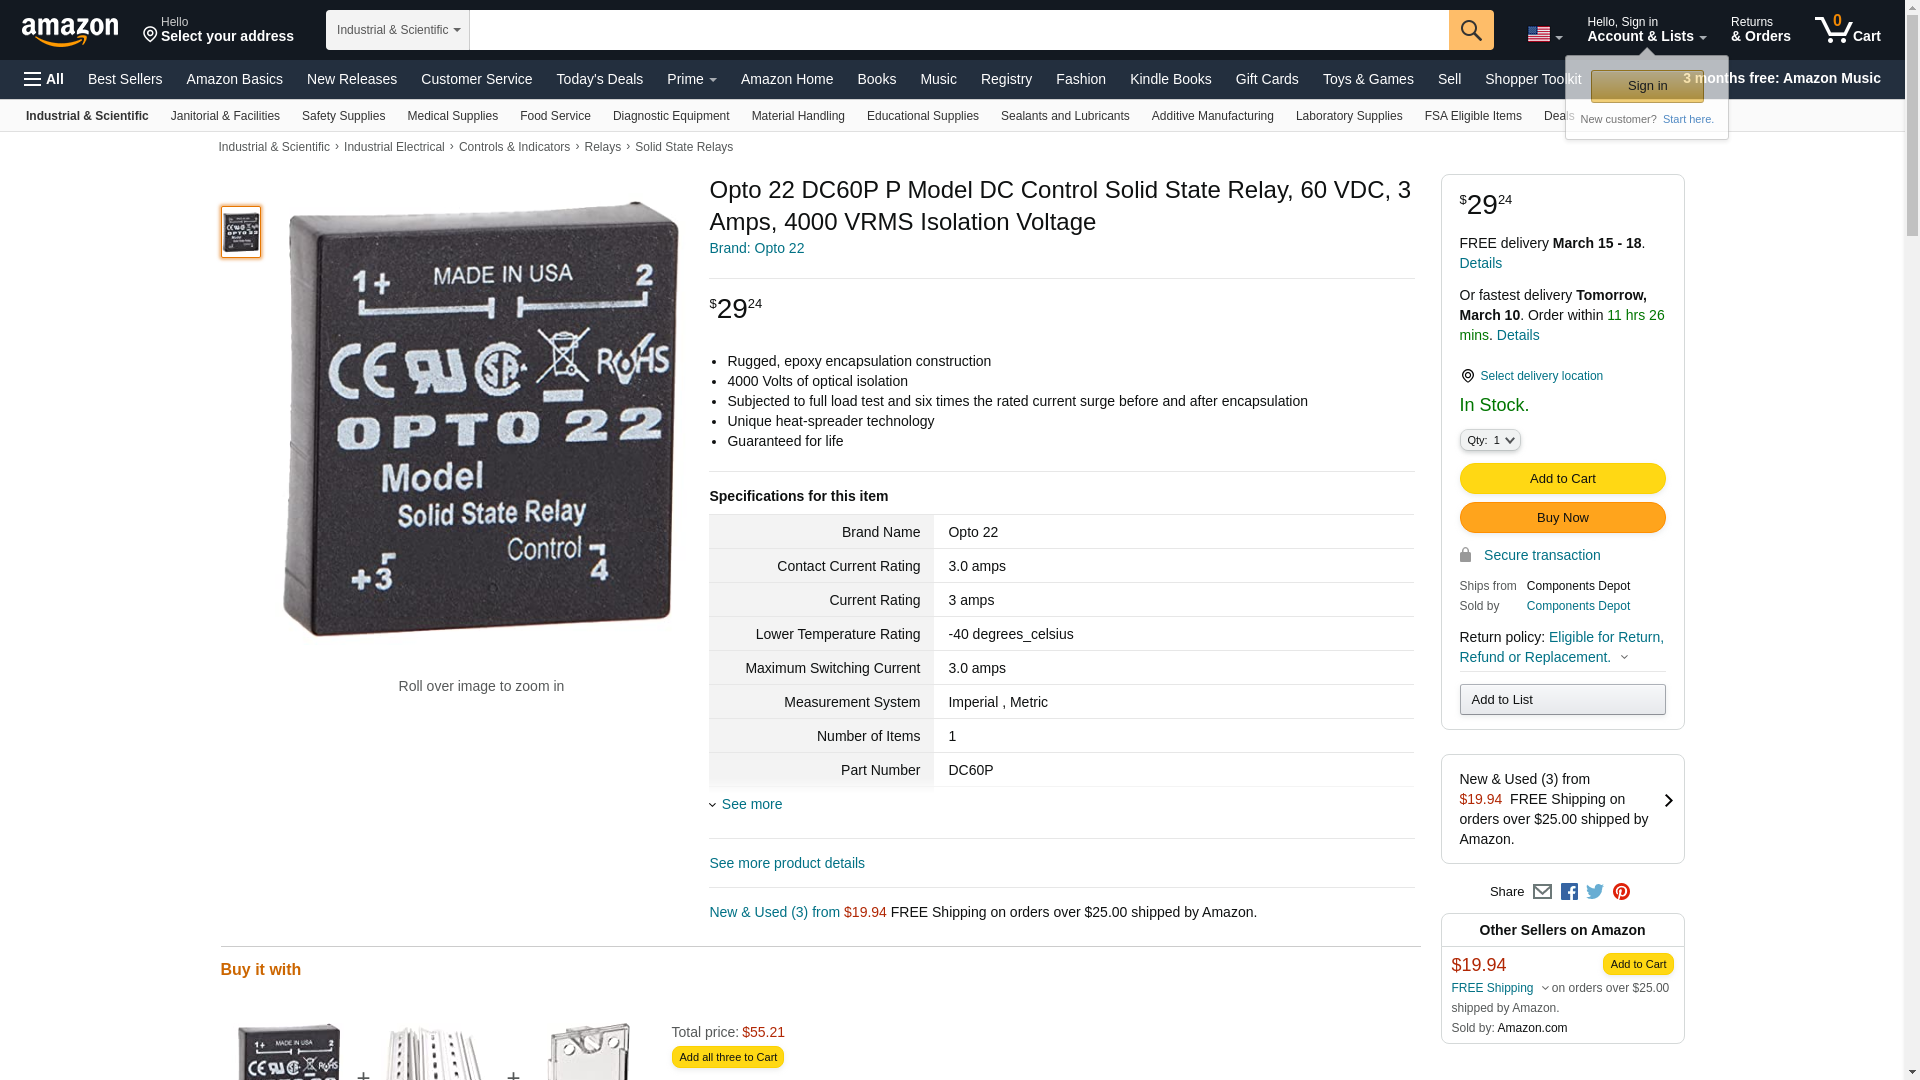Click the Amazon logo

tap(70, 31)
